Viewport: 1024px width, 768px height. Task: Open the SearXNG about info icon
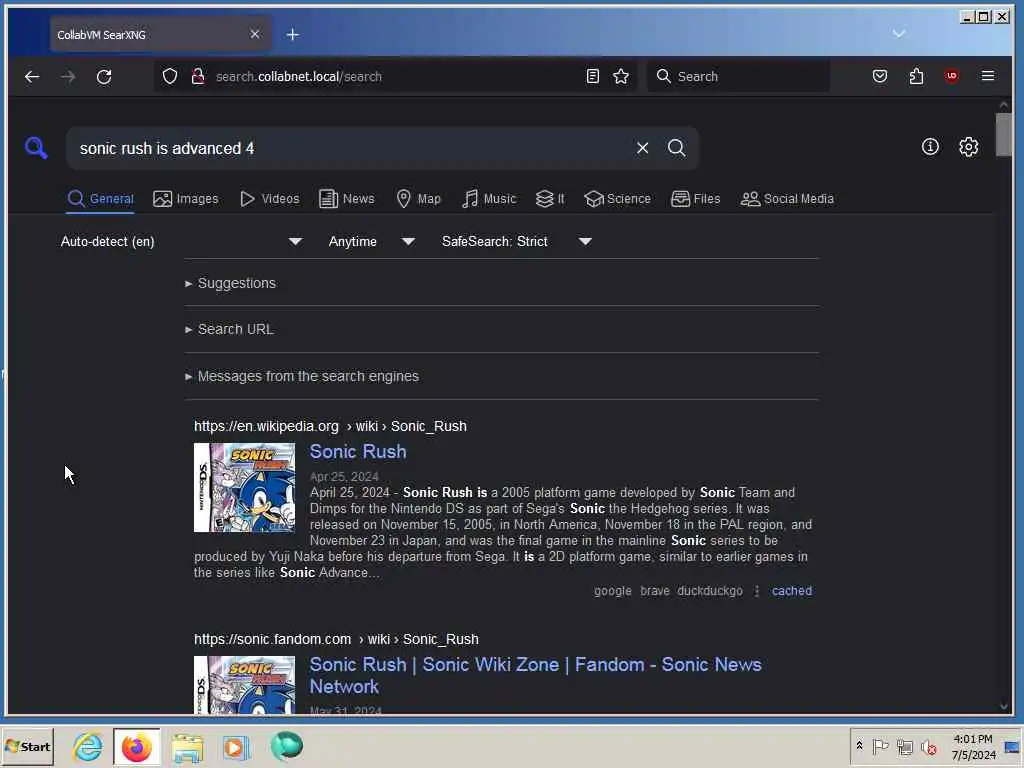click(x=930, y=146)
